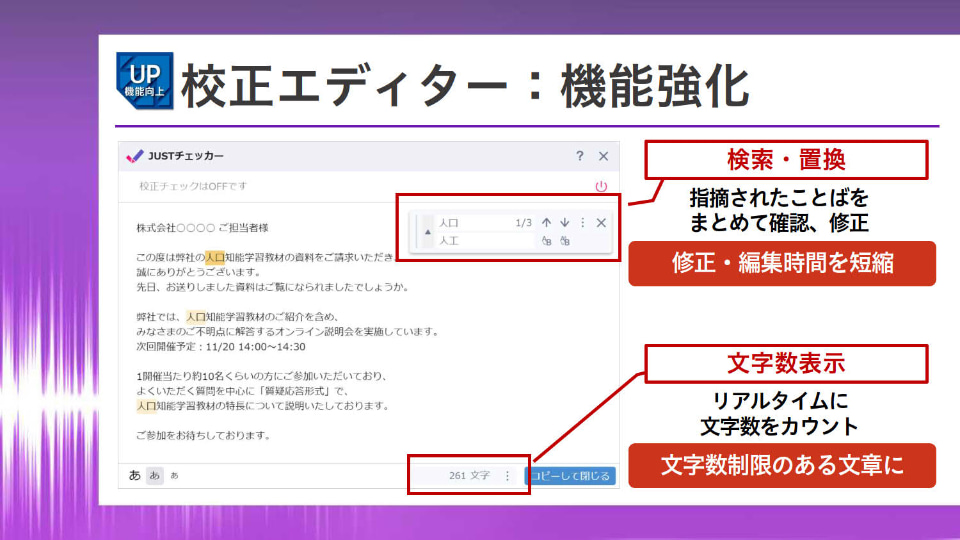Select the small あ font size
This screenshot has height=540, width=960.
click(x=174, y=475)
